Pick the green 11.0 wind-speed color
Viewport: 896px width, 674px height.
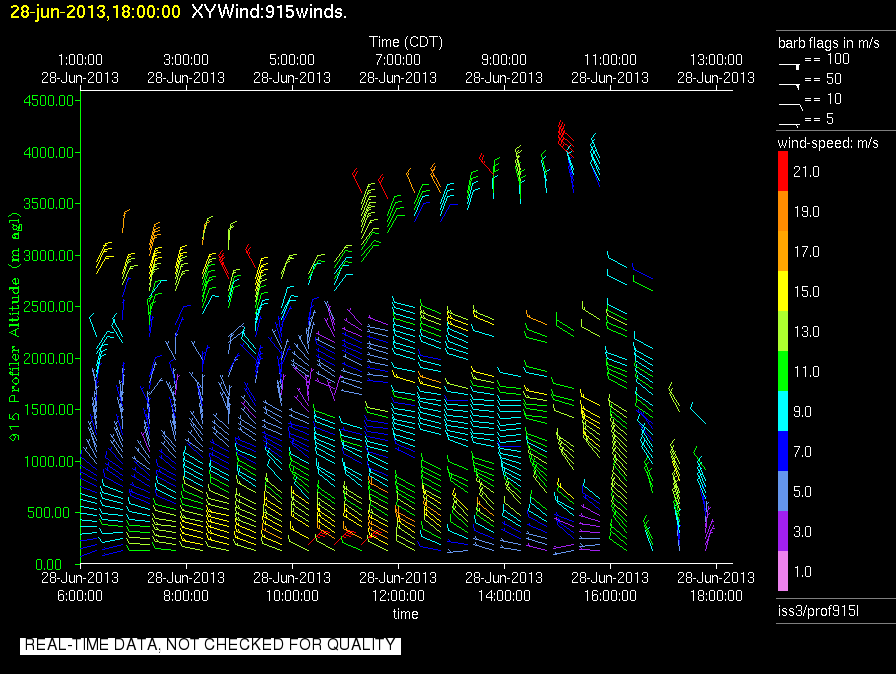pyautogui.click(x=783, y=370)
